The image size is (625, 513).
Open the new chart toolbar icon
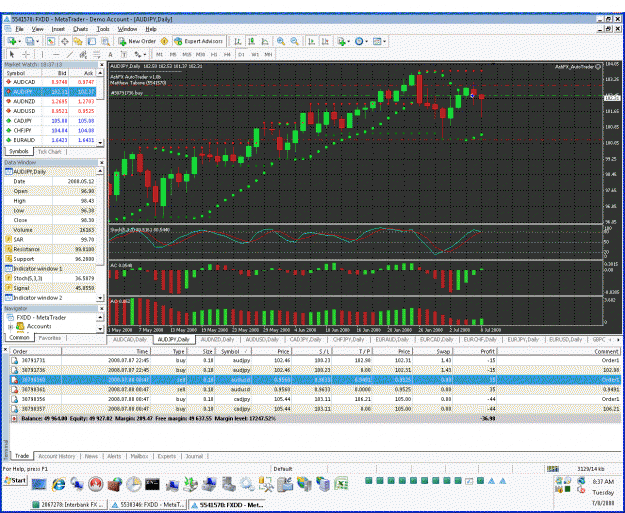tap(12, 41)
